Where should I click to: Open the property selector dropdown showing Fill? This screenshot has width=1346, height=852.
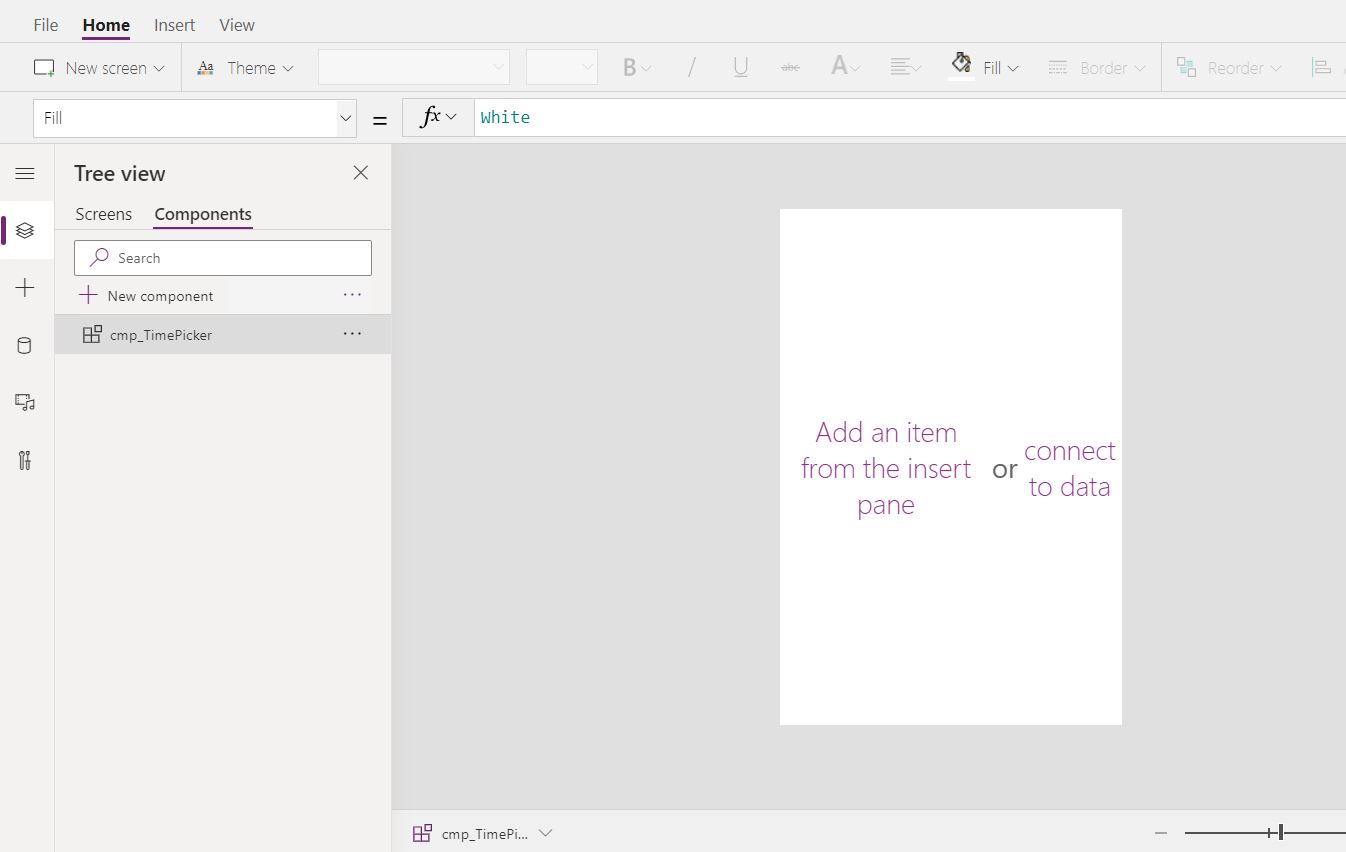(x=345, y=118)
